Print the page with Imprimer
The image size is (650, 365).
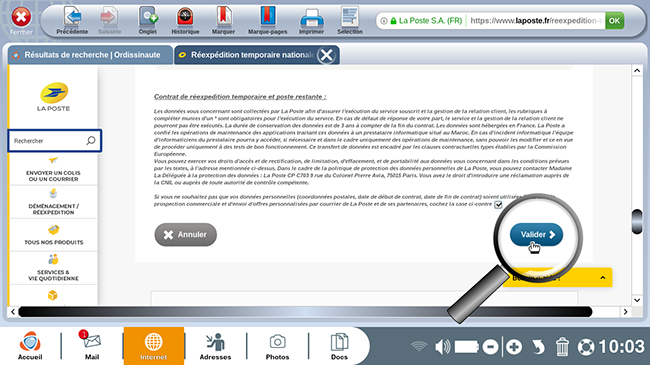pyautogui.click(x=311, y=21)
